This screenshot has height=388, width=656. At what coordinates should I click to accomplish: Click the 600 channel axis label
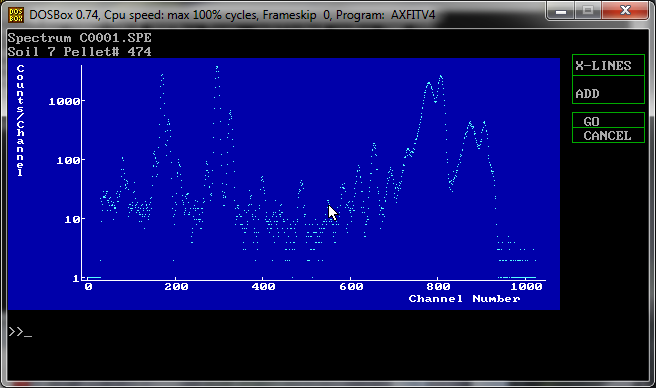pos(351,287)
